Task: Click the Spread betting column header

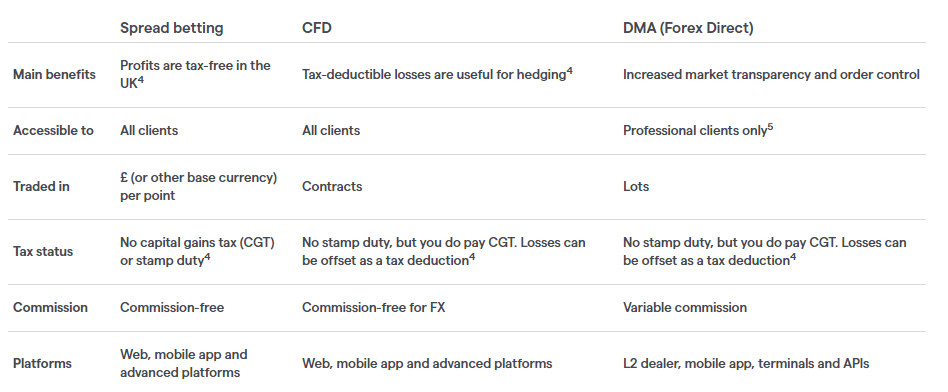Action: point(172,28)
